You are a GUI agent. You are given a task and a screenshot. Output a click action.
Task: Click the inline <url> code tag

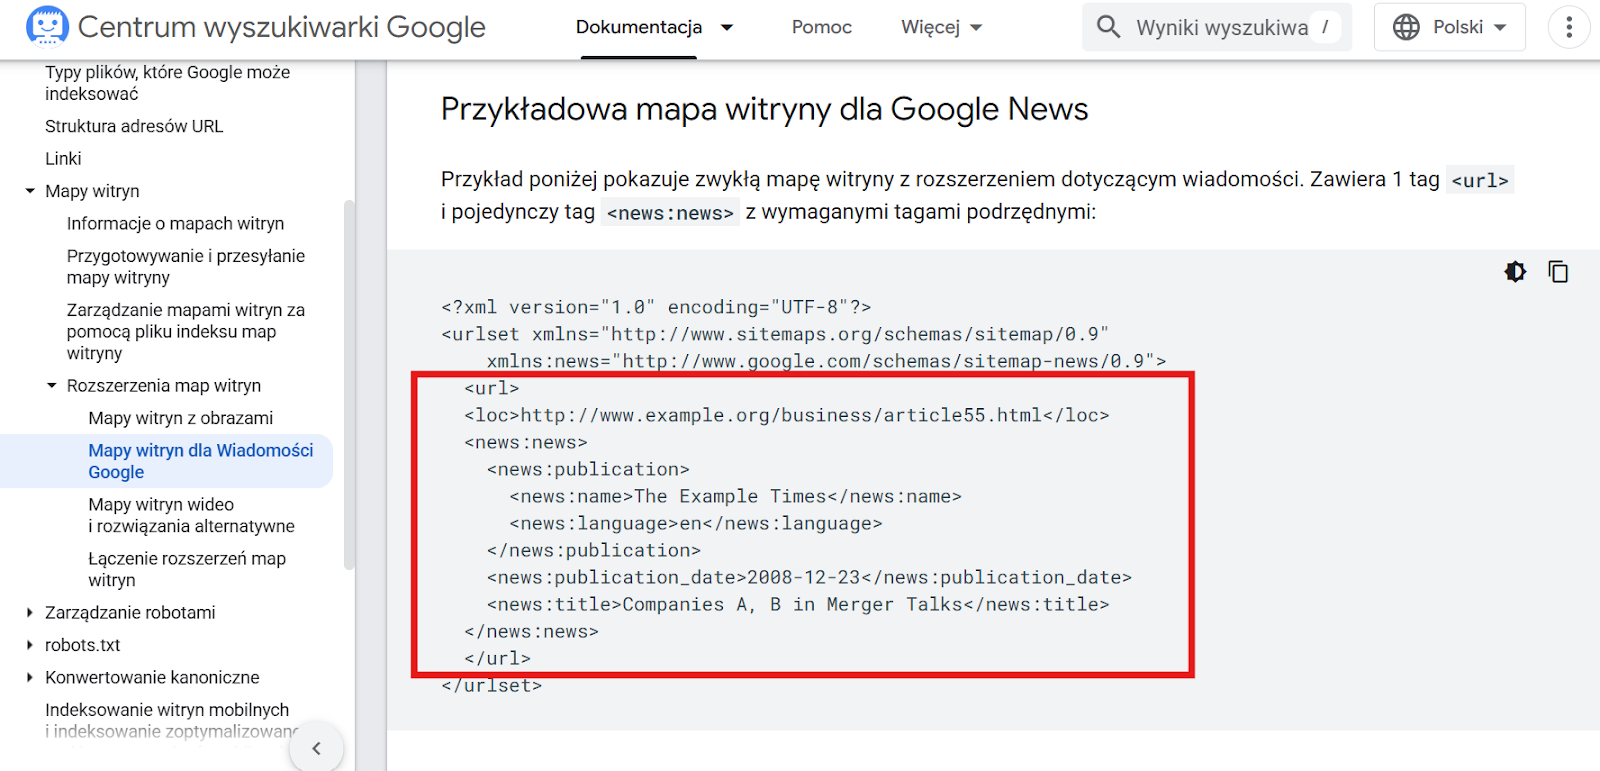(x=1480, y=180)
